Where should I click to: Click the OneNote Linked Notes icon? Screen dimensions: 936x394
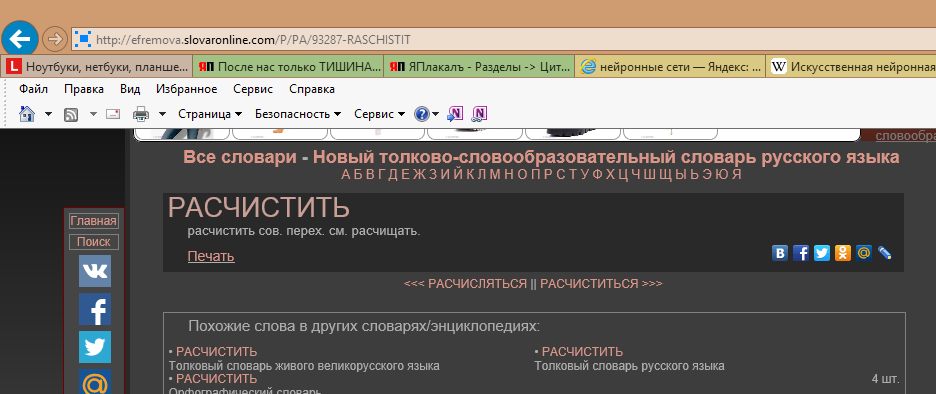[479, 113]
